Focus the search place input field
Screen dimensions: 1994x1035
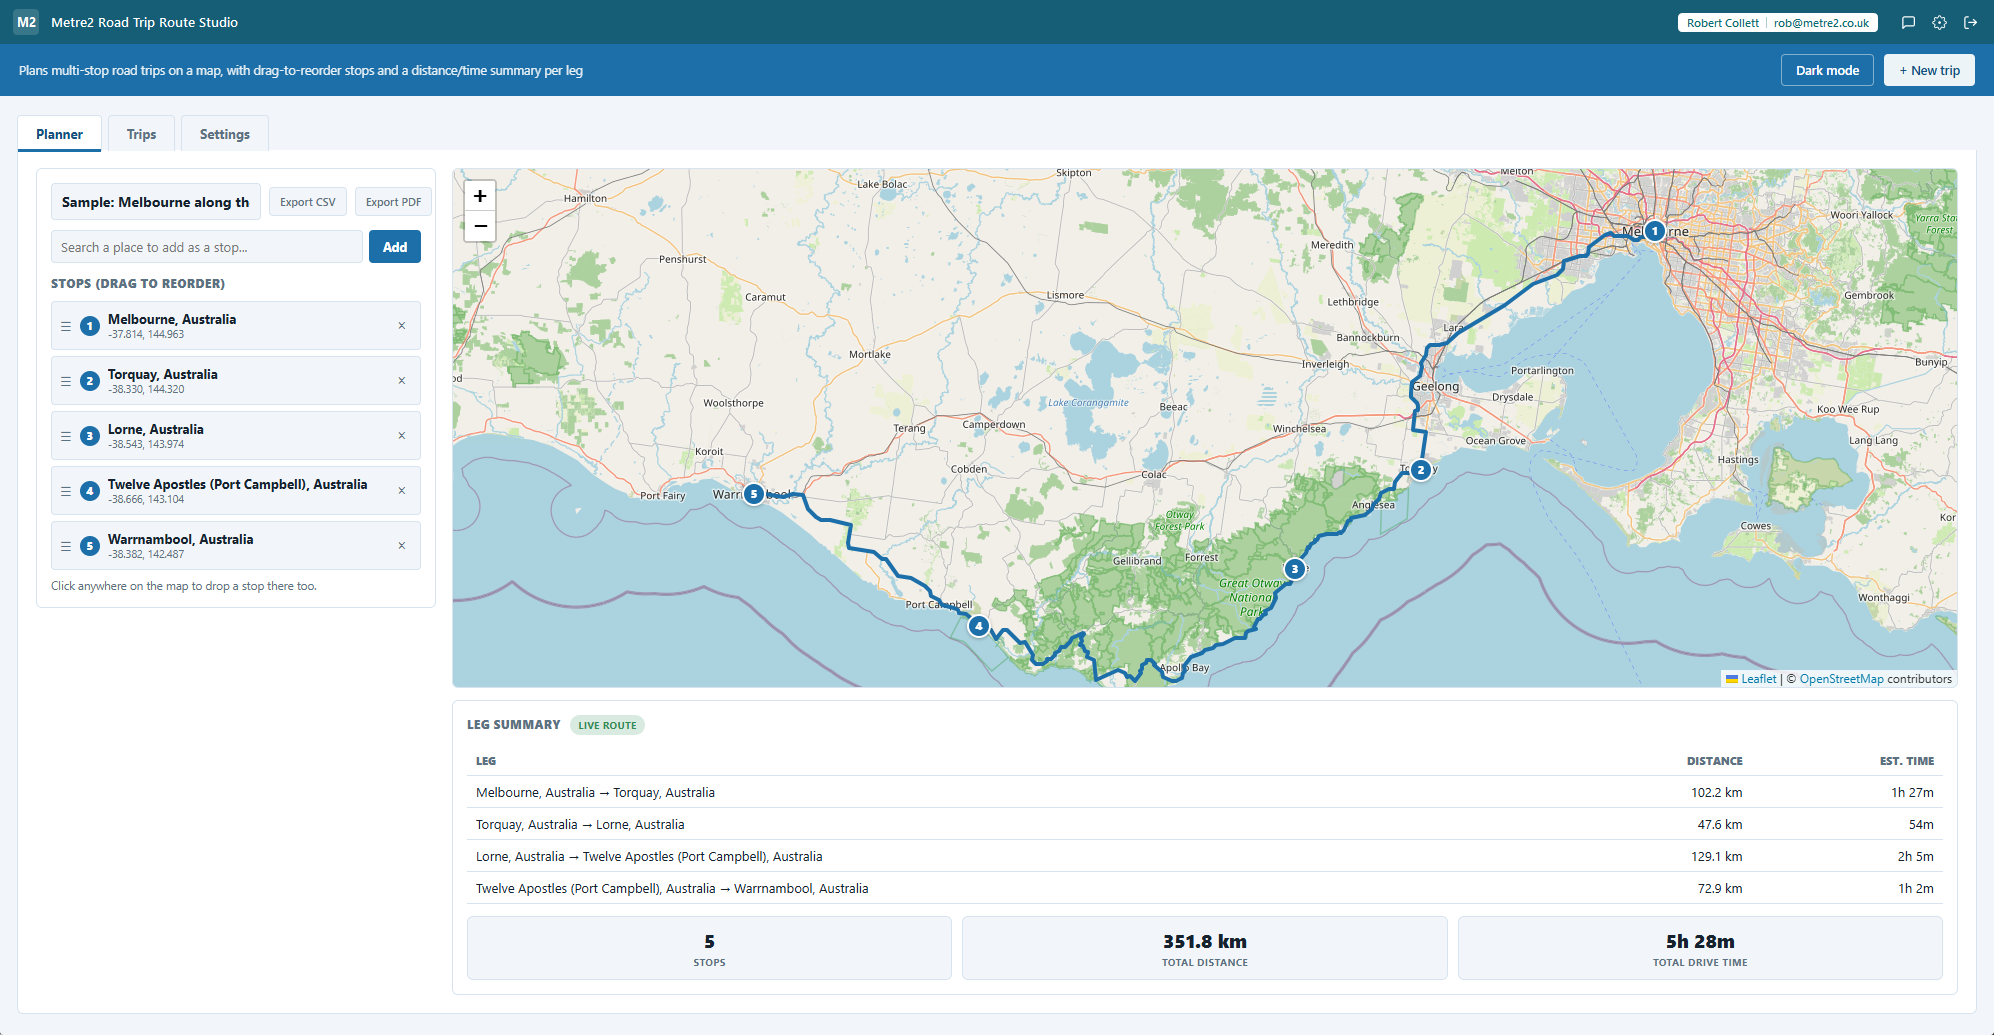(207, 247)
